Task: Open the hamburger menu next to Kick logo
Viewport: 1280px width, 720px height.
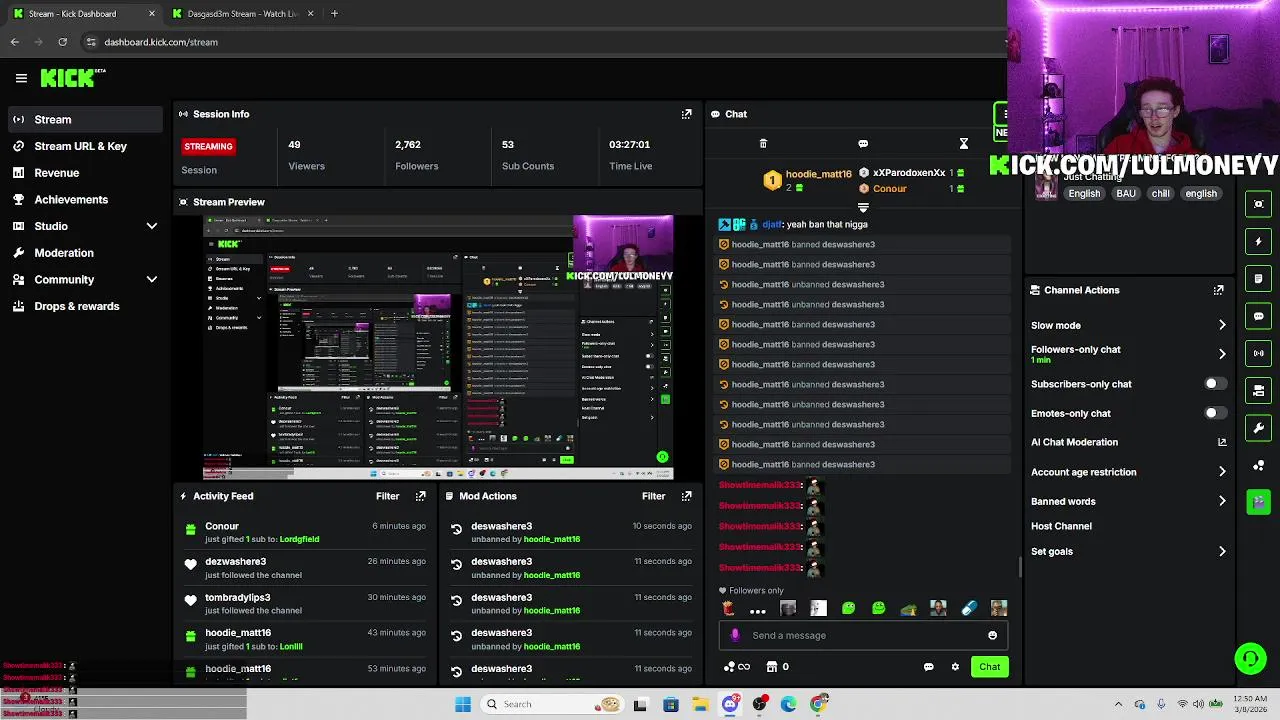Action: (x=21, y=78)
